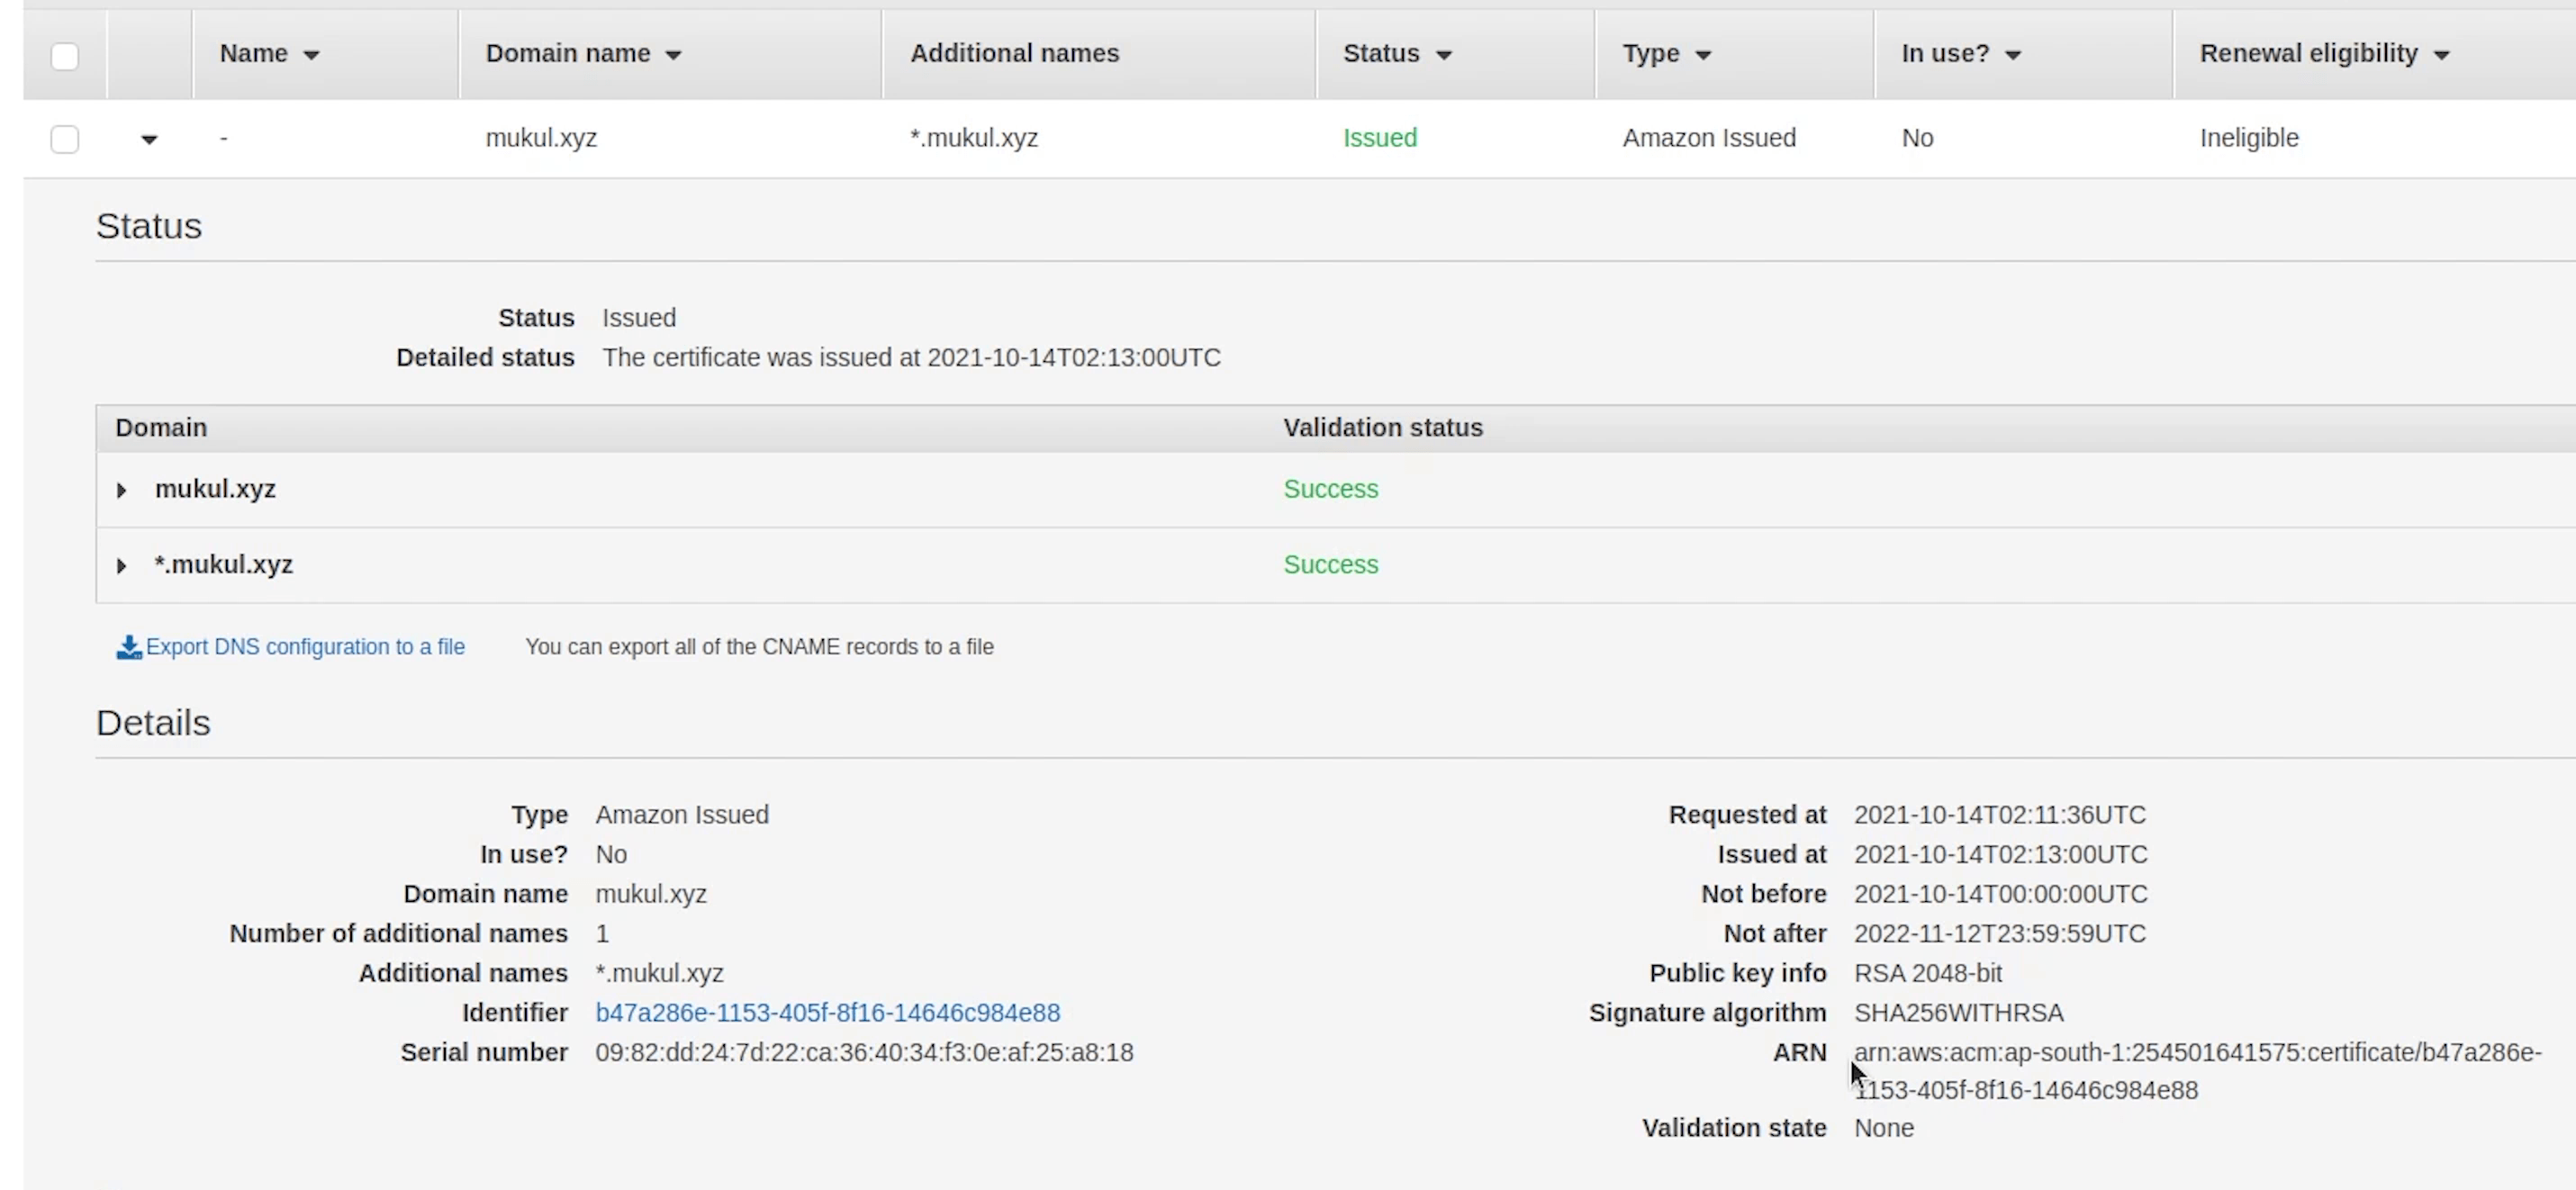Expand the mukul.xyz domain validation row

tap(121, 490)
